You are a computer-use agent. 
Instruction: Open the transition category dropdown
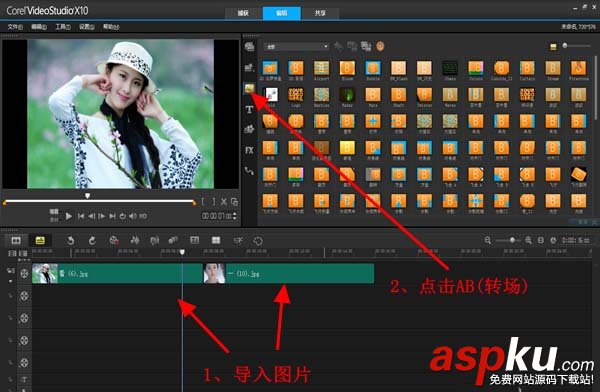click(x=297, y=47)
